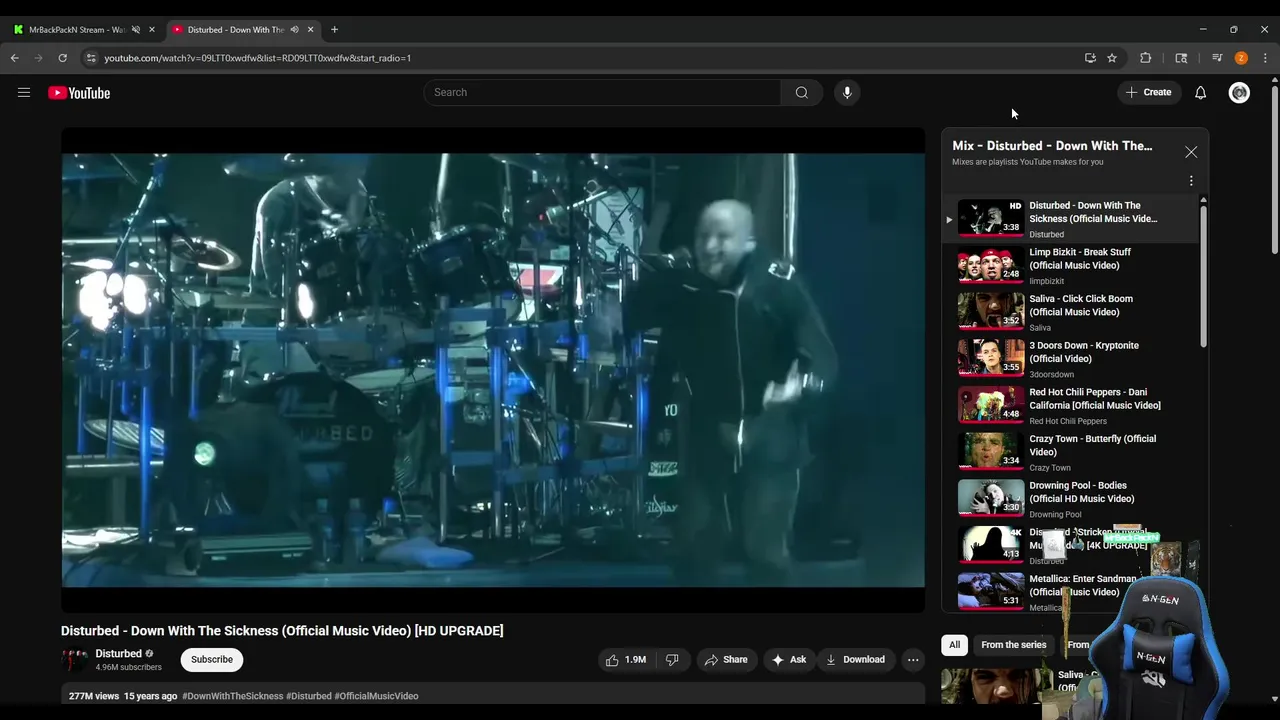The image size is (1280, 720).
Task: Open the browser extensions puzzle icon
Action: tap(1146, 58)
